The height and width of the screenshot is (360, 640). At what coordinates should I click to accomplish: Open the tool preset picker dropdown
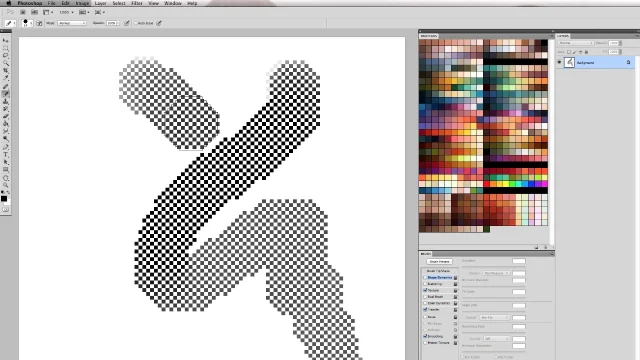click(x=10, y=23)
